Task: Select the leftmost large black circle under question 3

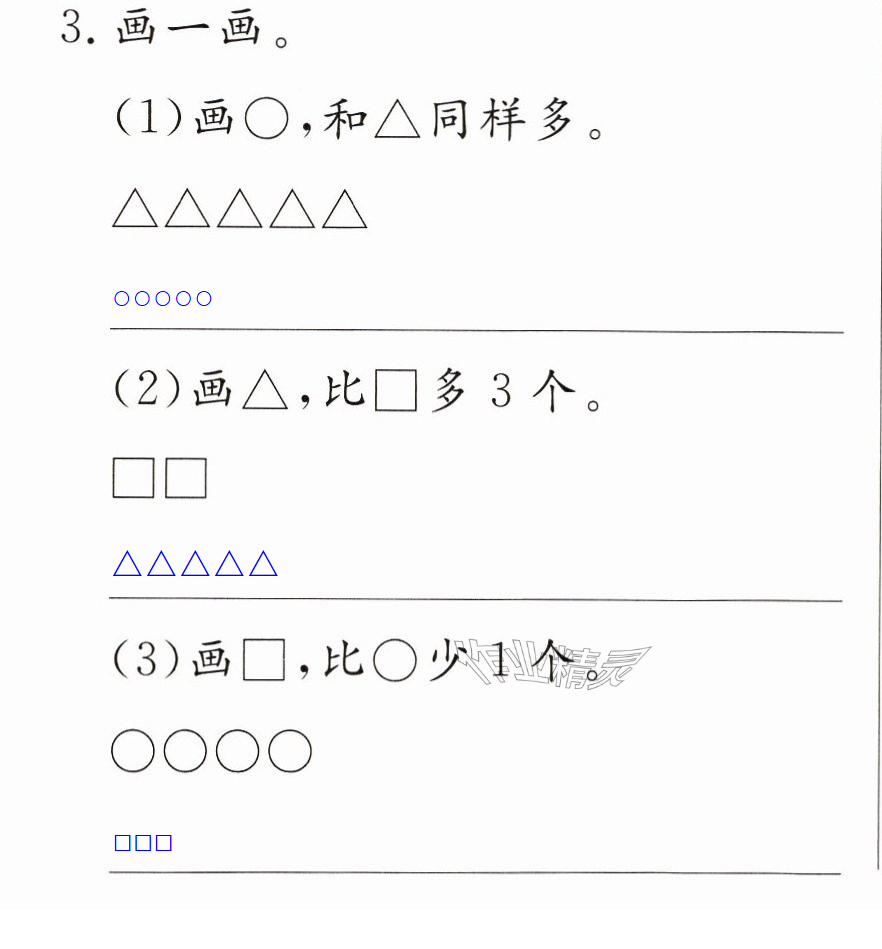Action: coord(133,750)
